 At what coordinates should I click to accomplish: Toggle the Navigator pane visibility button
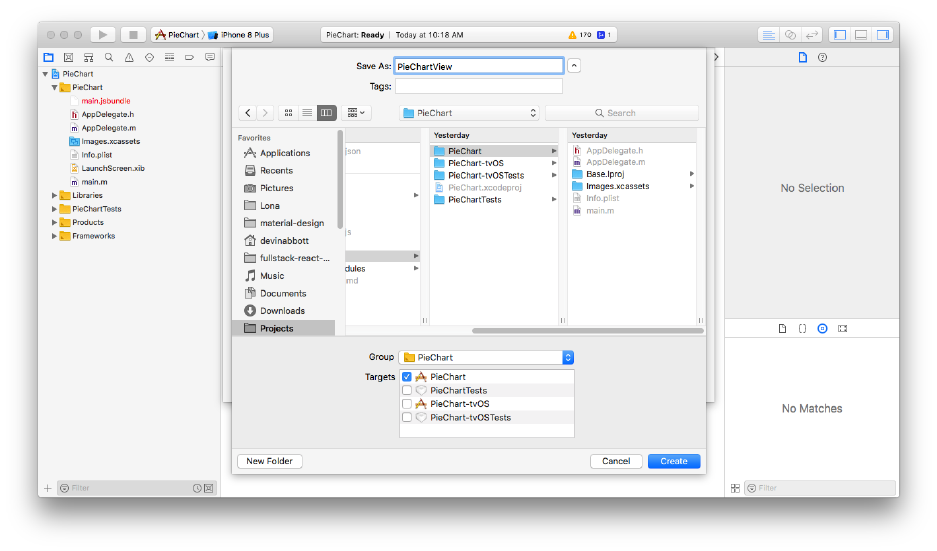(840, 35)
